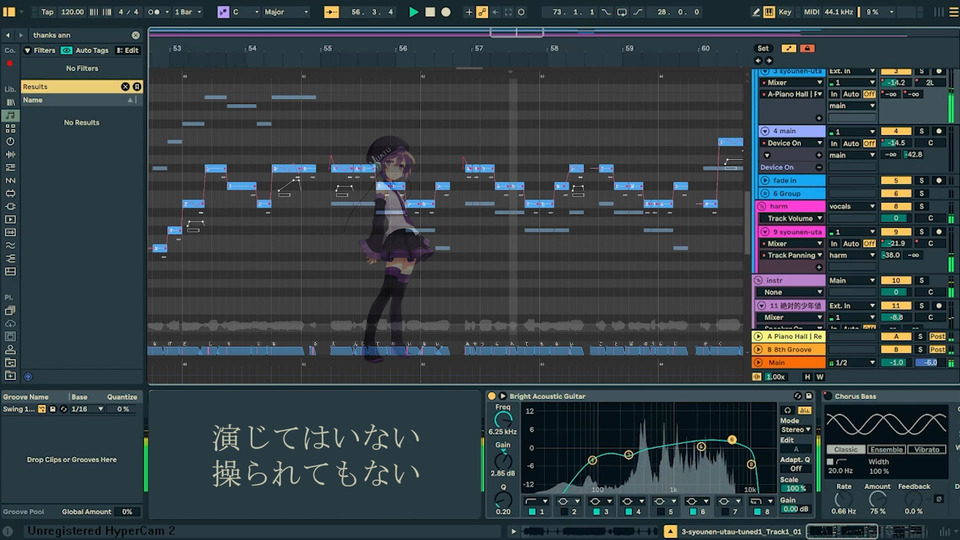
Task: Toggle computer MIDI keyboard button
Action: (x=768, y=12)
